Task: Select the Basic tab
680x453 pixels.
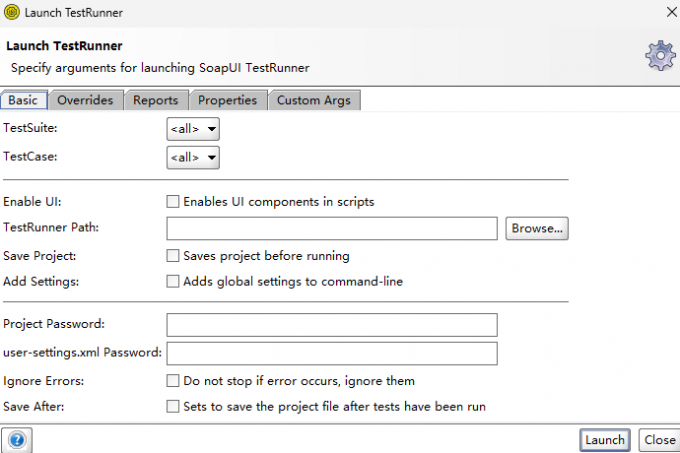Action: tap(23, 100)
